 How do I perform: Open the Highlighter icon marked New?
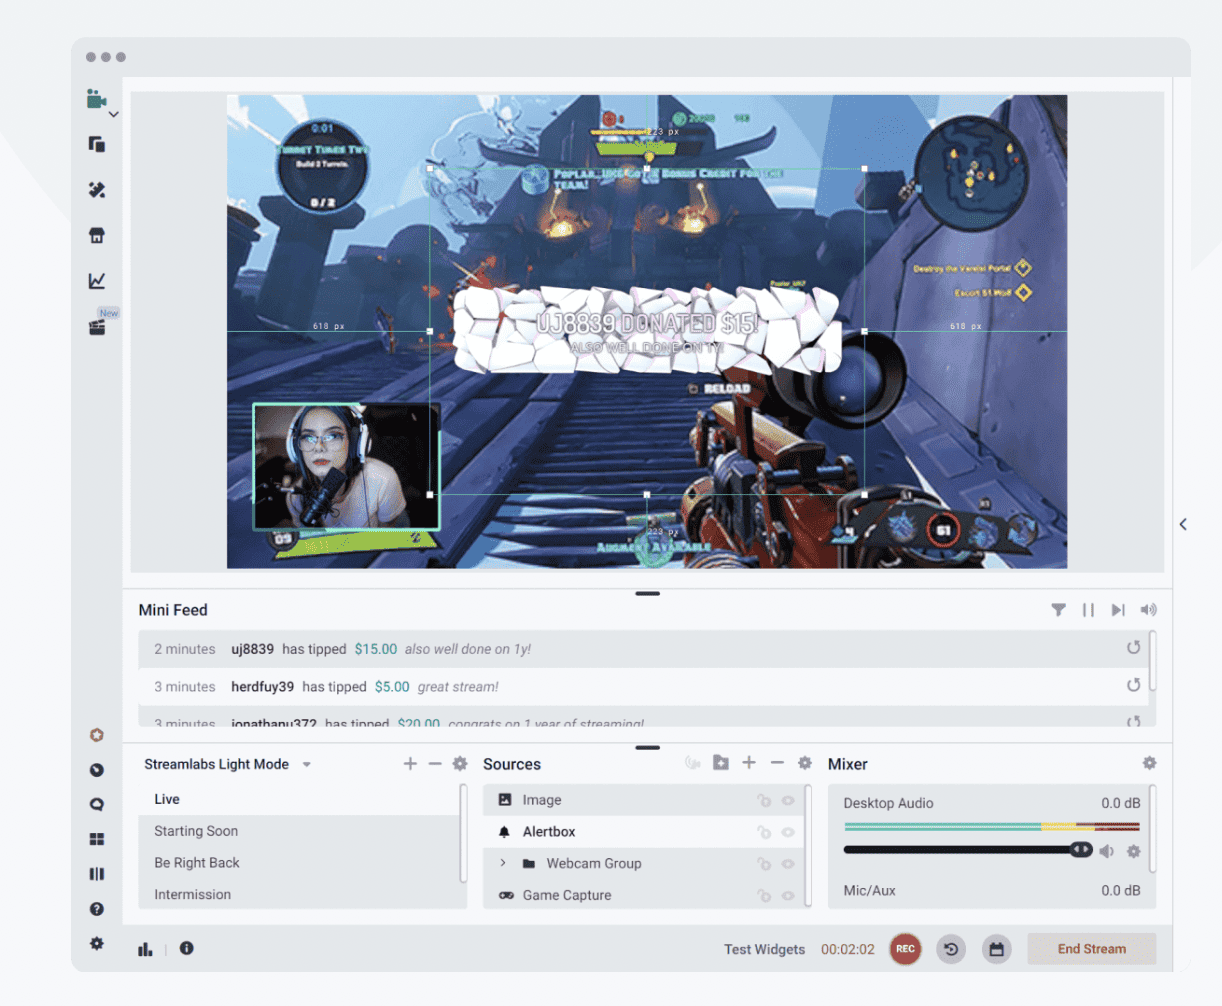pos(97,327)
